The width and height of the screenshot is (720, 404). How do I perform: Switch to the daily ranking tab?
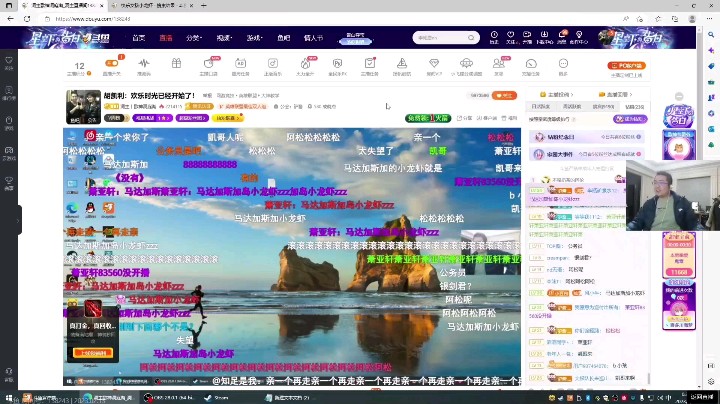tap(540, 106)
